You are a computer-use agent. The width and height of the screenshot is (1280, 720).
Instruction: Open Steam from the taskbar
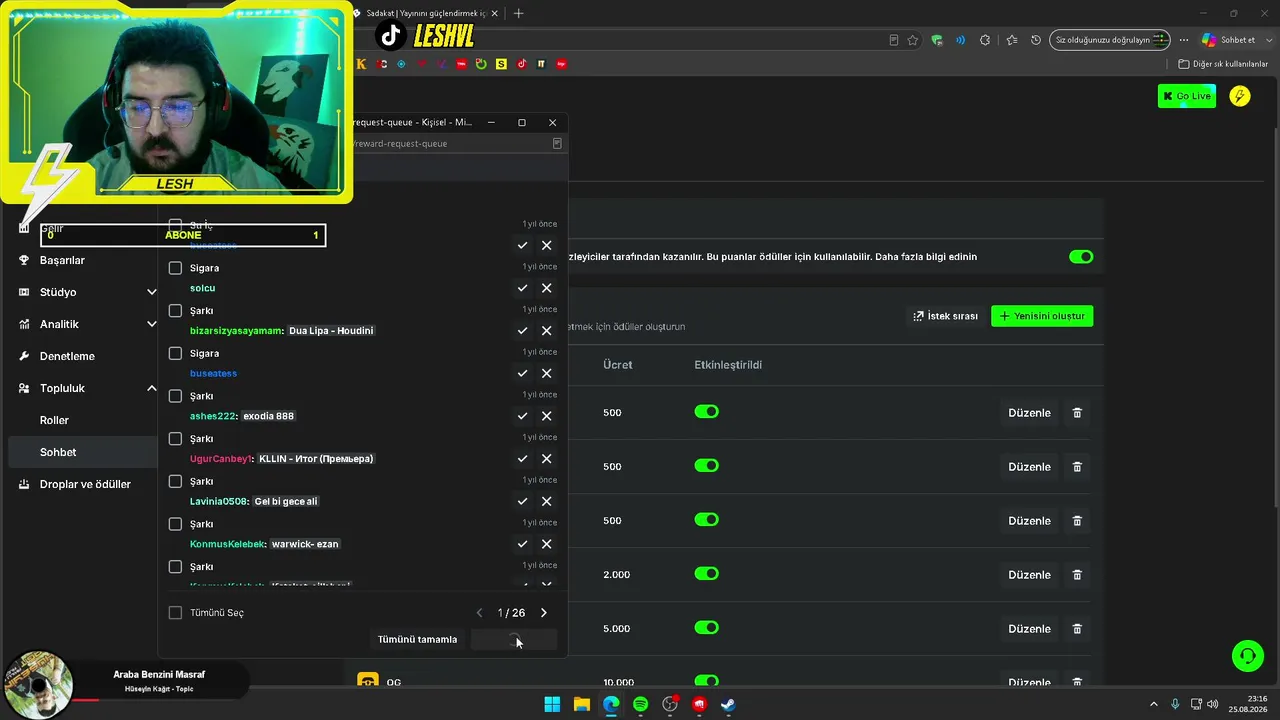pyautogui.click(x=729, y=705)
